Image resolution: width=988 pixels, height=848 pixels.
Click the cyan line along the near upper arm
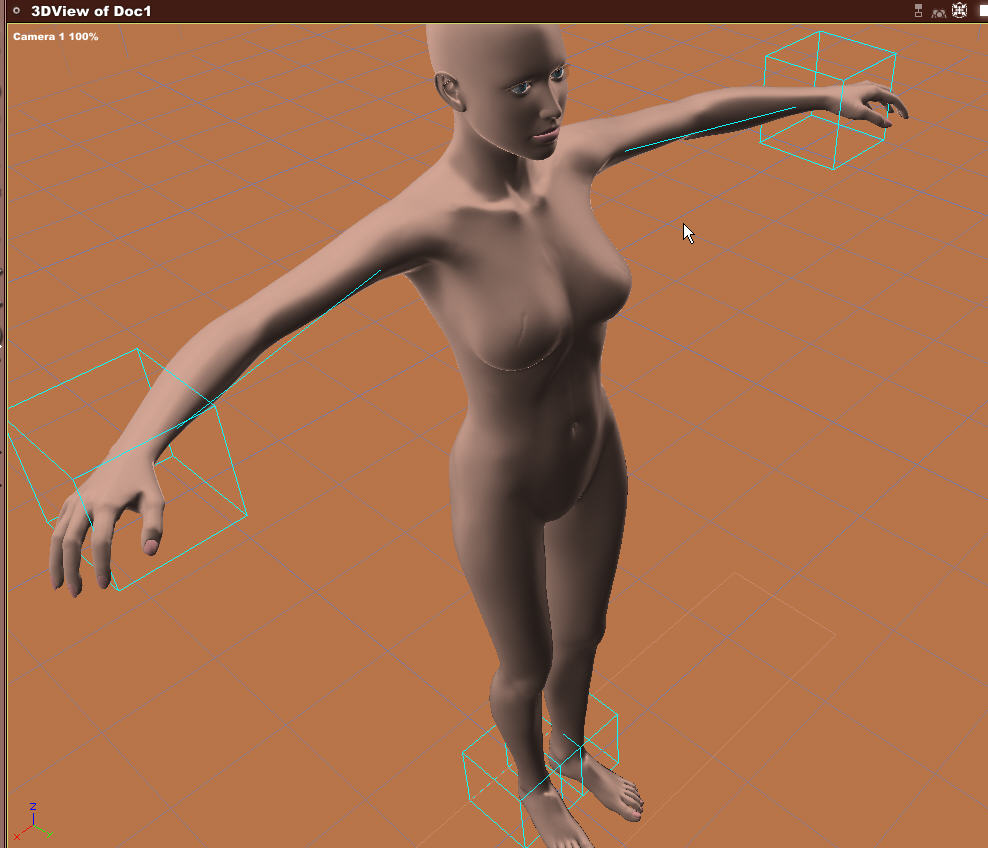pos(296,335)
